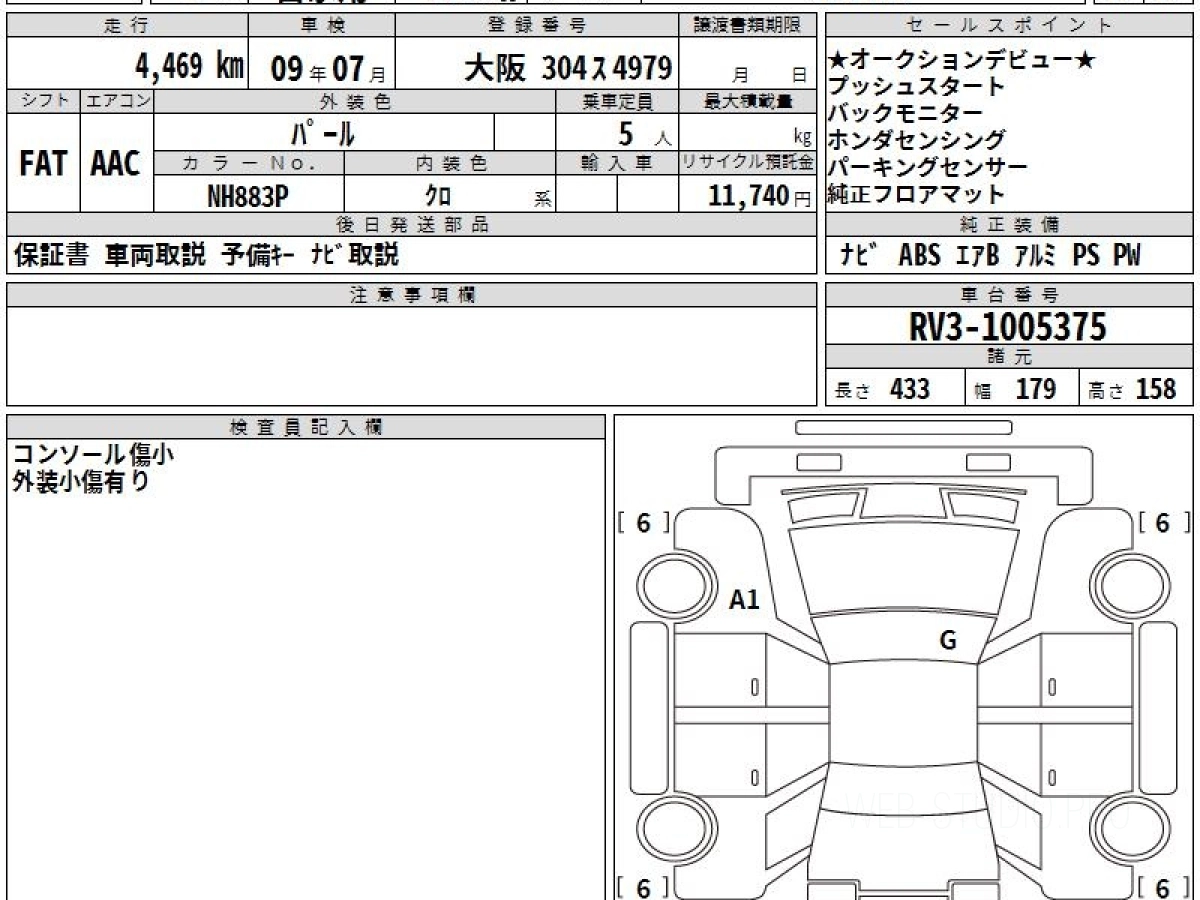Select the width value 幅 179
The width and height of the screenshot is (1200, 900).
coord(1015,389)
